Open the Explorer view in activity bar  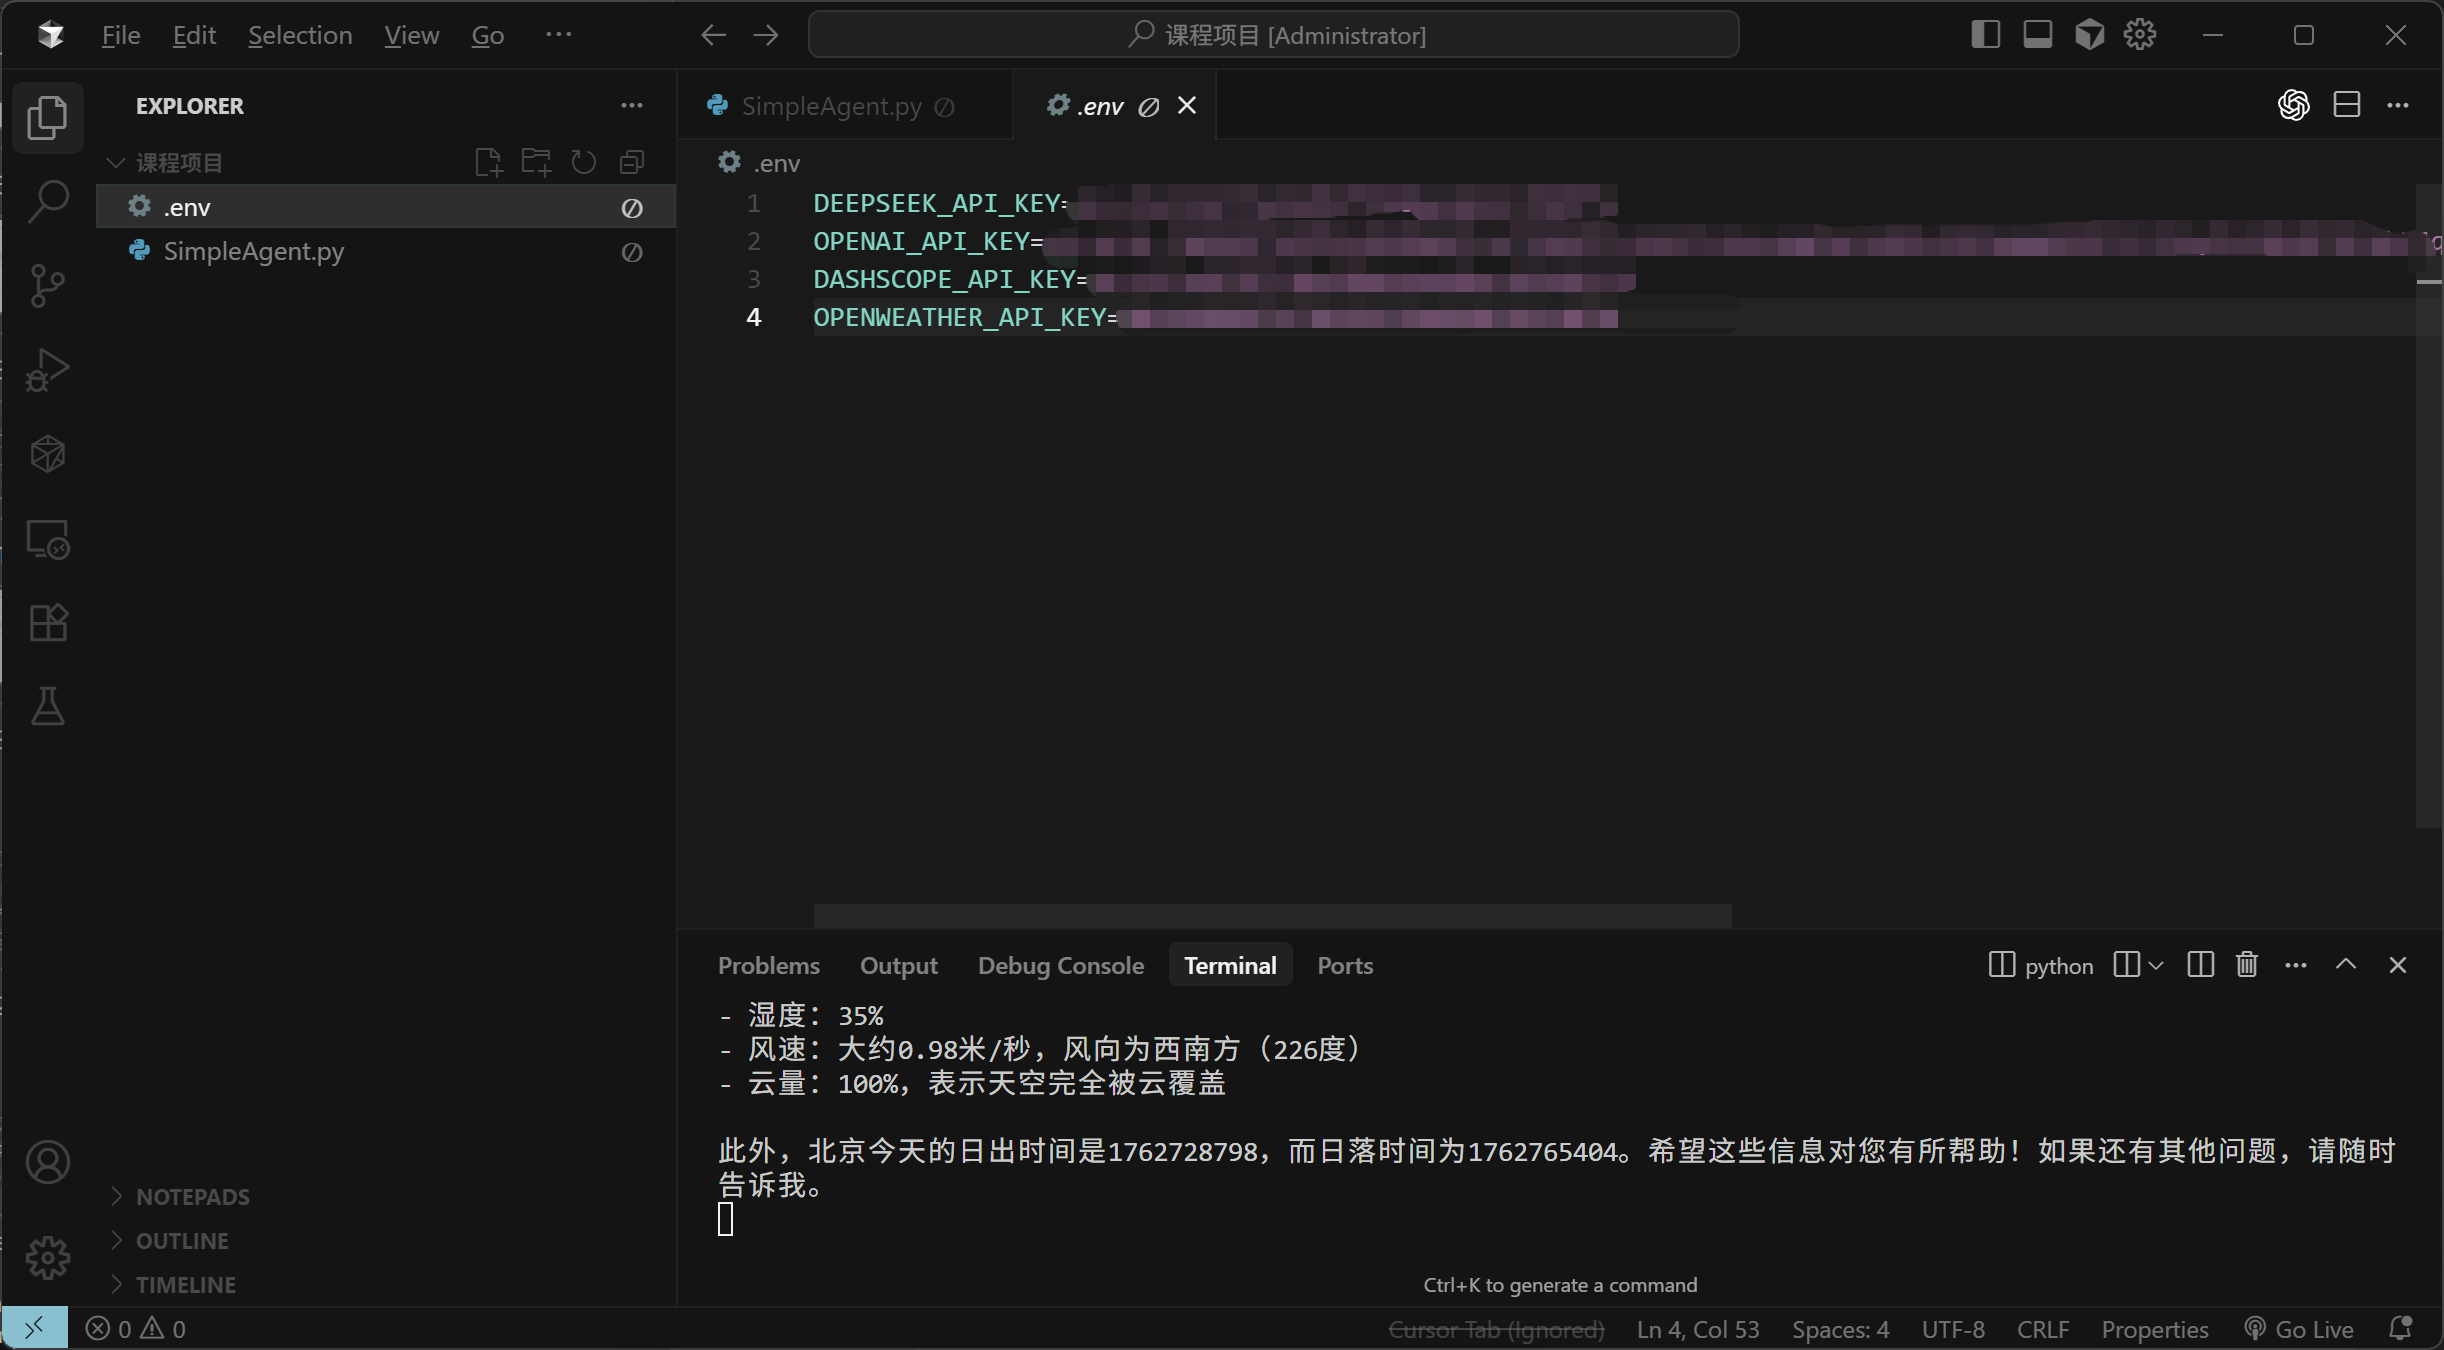(47, 118)
